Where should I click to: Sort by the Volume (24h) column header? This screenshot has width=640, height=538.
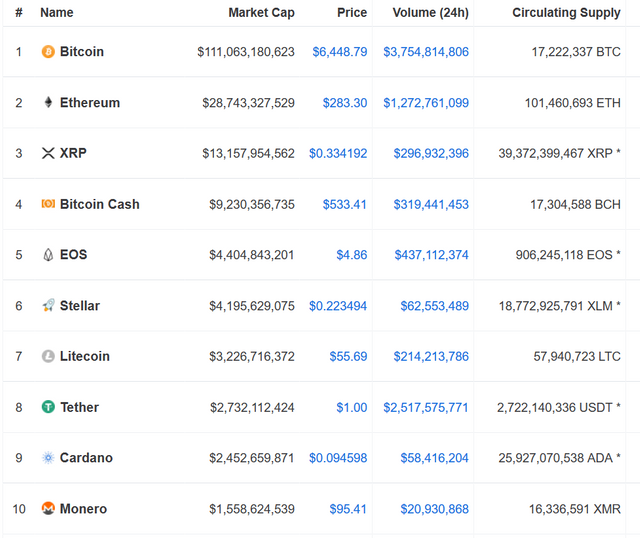click(x=426, y=13)
